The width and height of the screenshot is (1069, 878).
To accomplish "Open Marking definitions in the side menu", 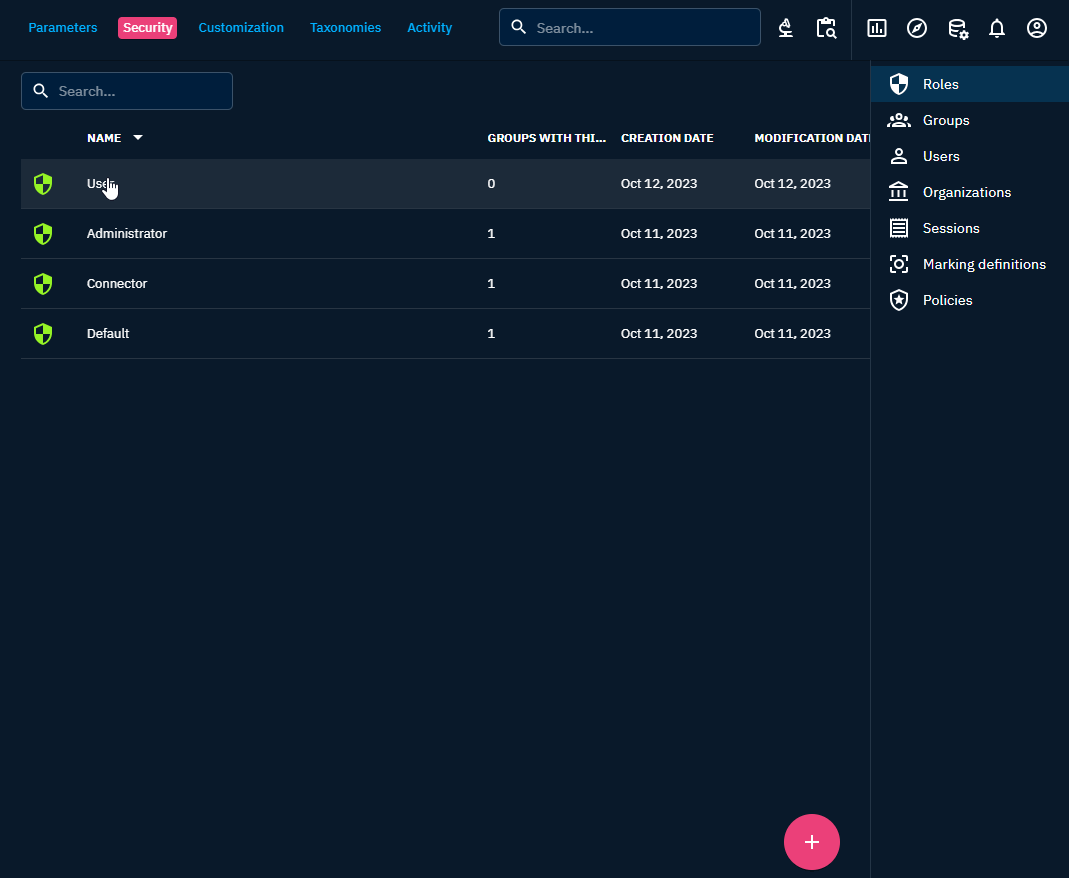I will (x=969, y=264).
